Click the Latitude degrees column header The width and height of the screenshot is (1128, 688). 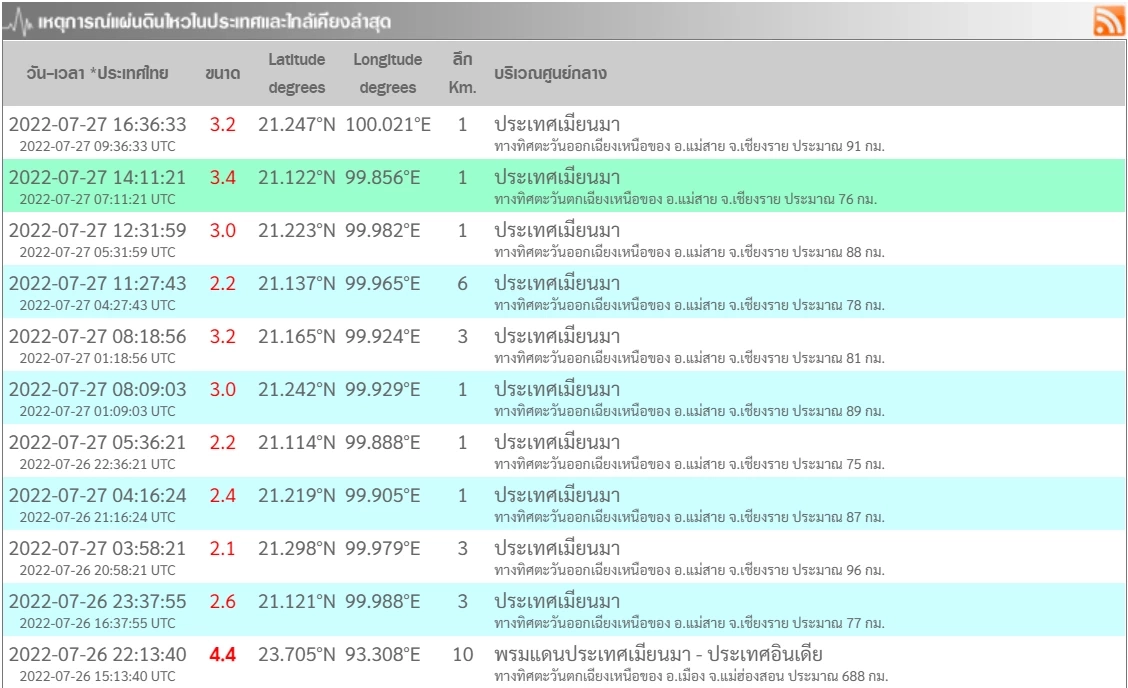[x=296, y=74]
